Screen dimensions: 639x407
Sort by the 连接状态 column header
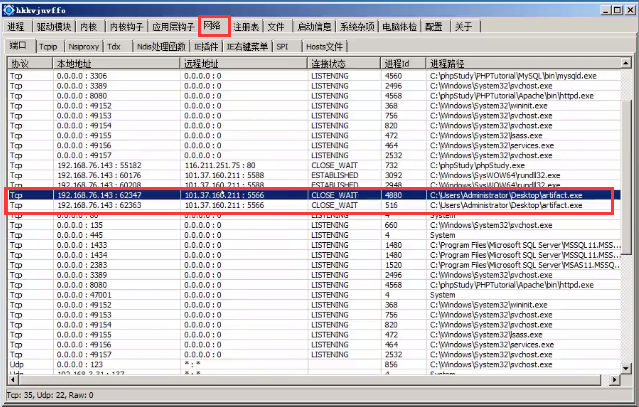pos(346,63)
